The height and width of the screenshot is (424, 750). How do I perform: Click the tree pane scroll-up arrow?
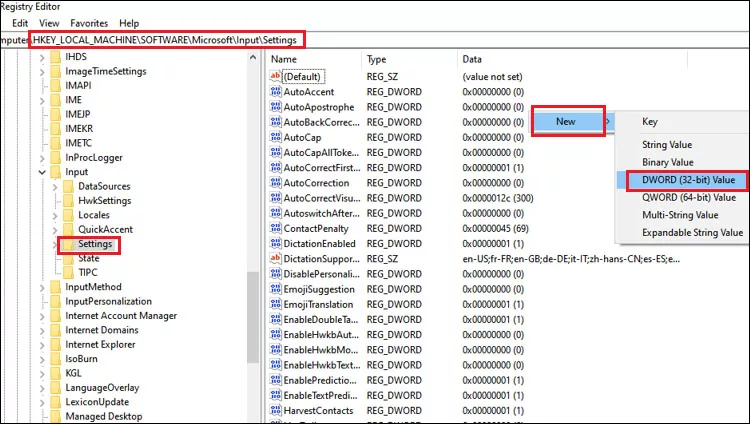click(253, 58)
